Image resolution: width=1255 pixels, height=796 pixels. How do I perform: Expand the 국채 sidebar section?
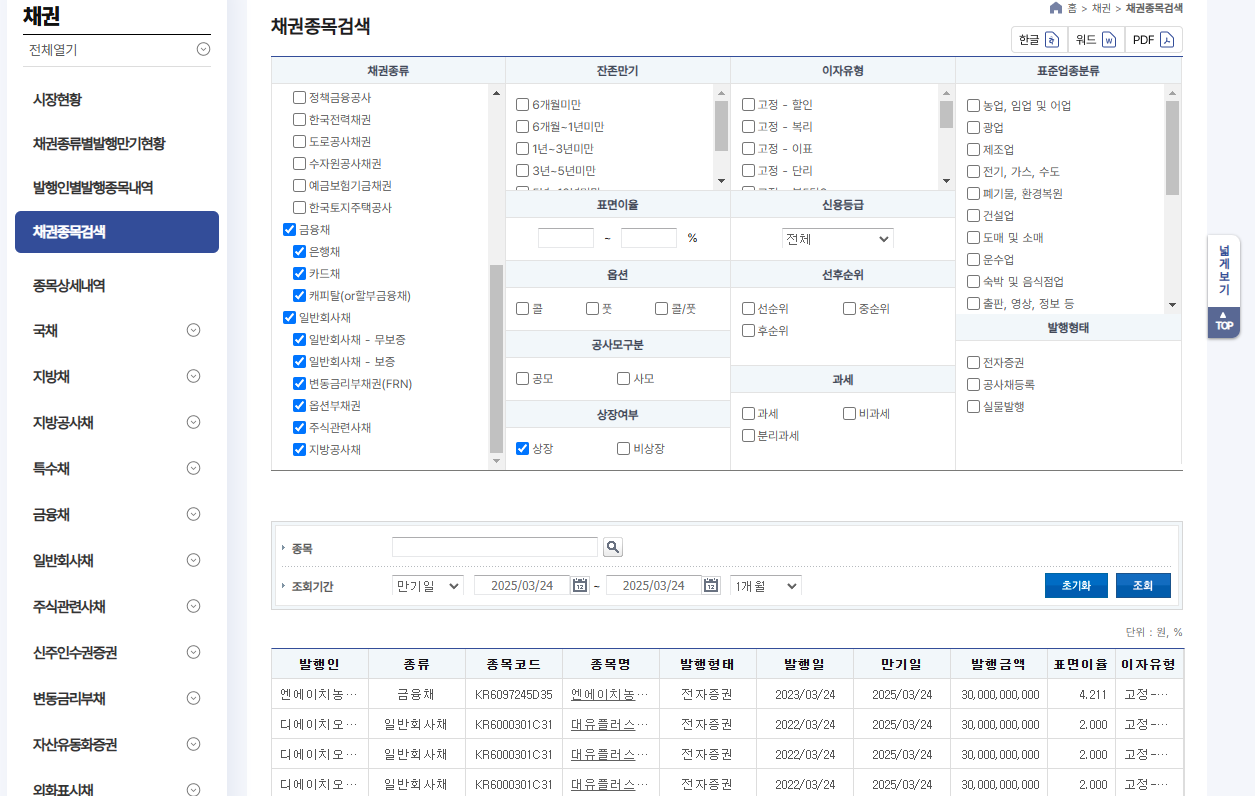point(194,330)
